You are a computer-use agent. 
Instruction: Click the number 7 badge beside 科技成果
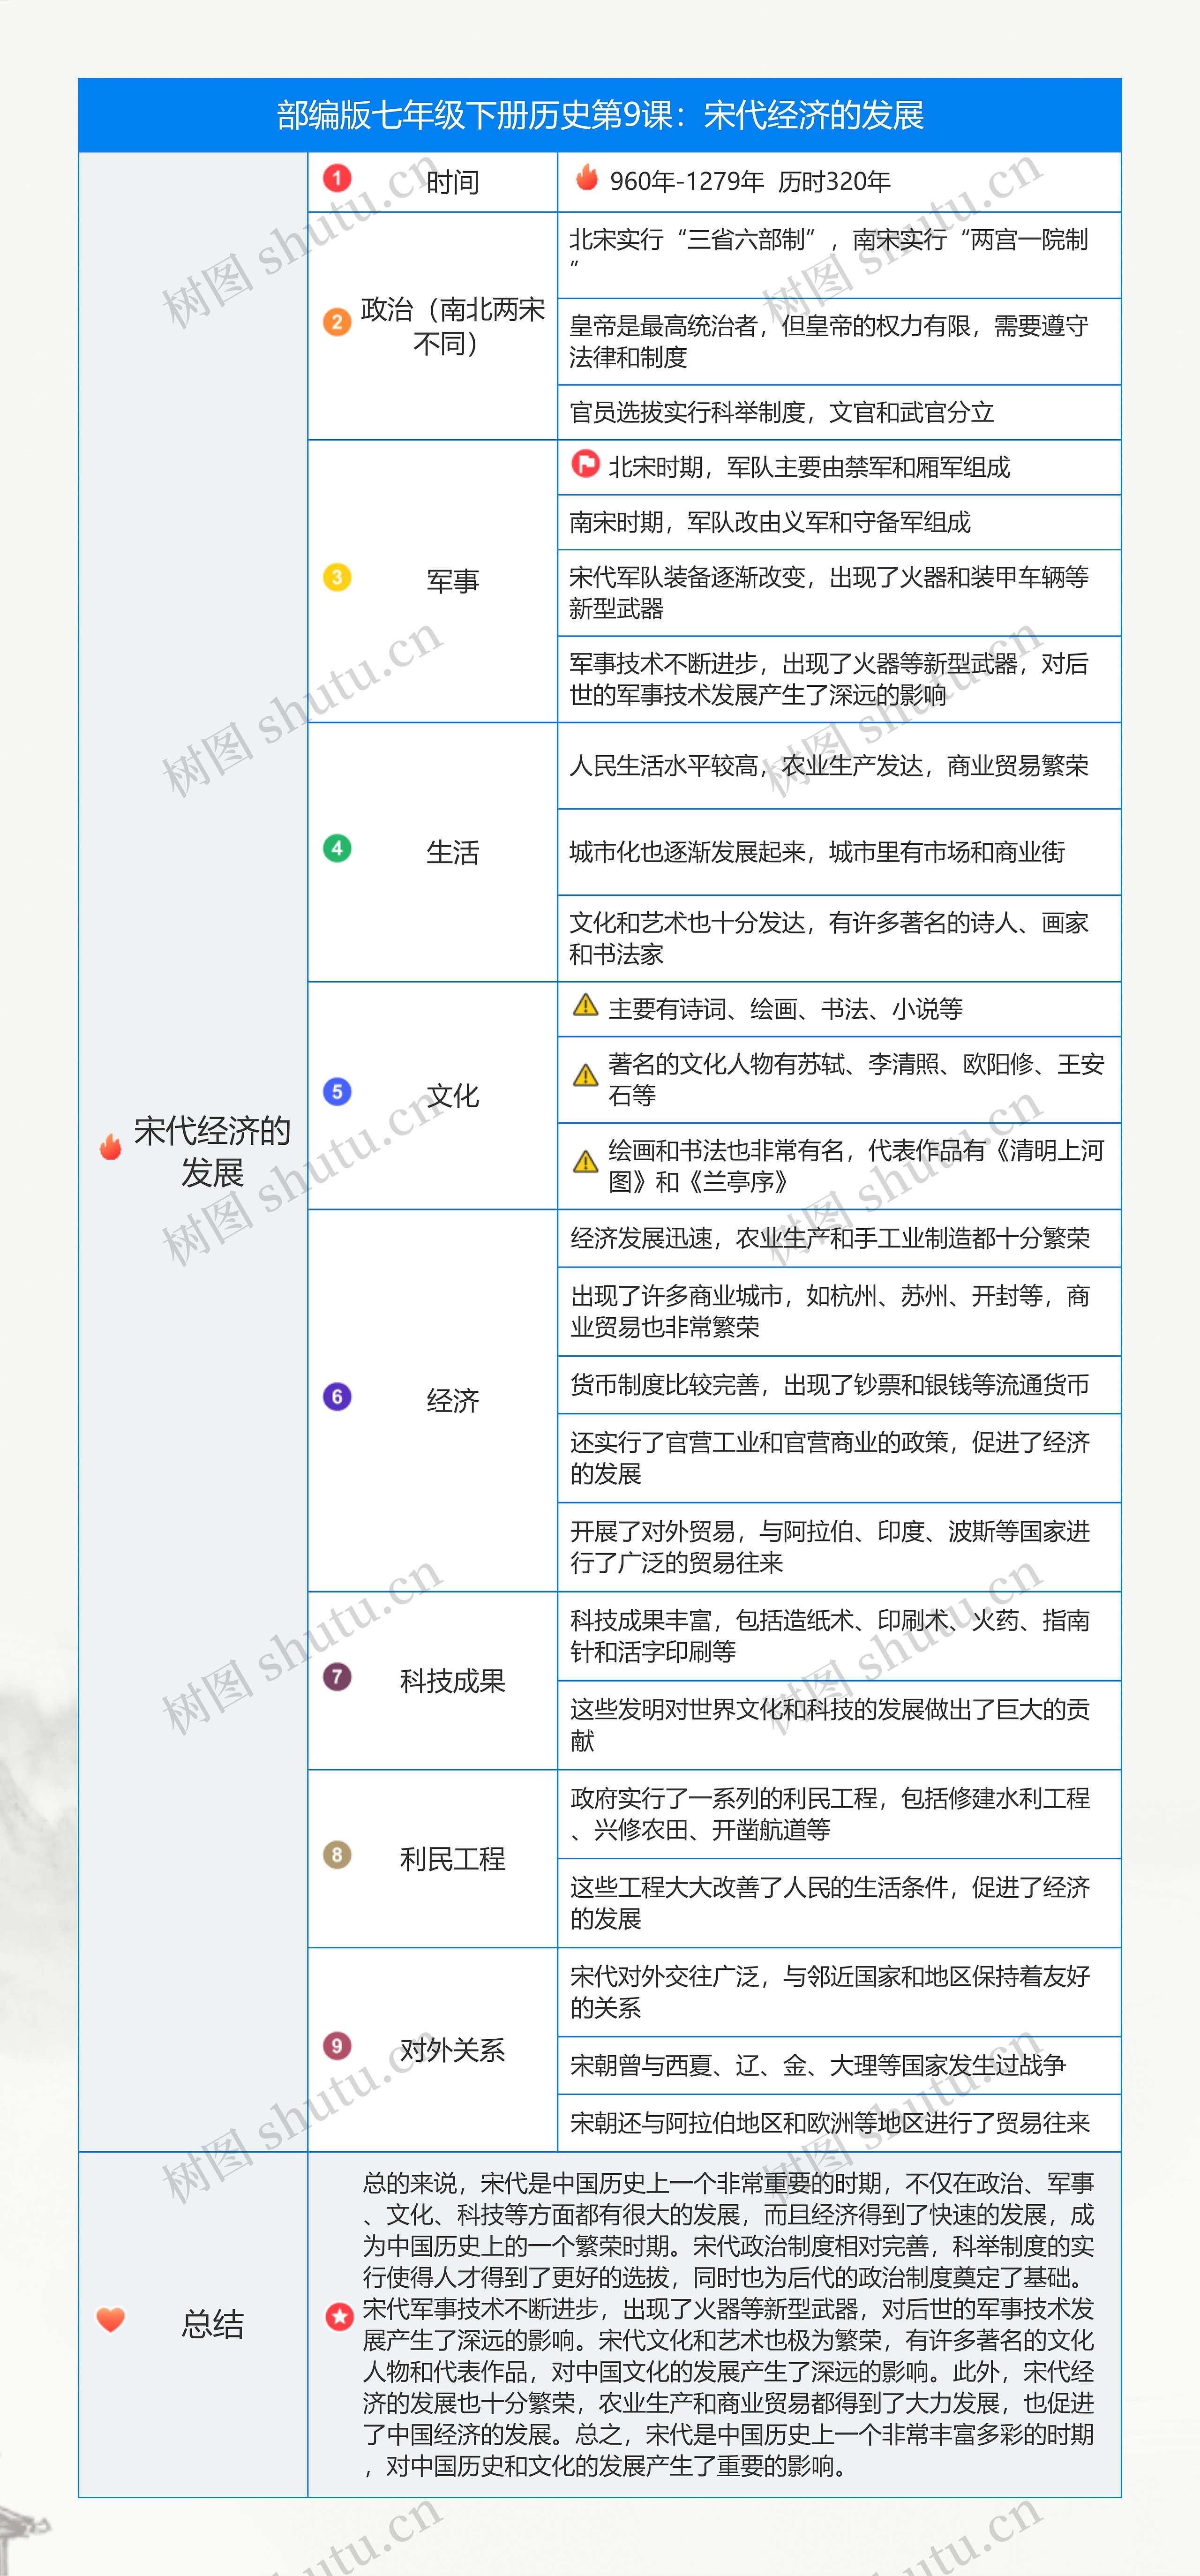pos(337,1676)
